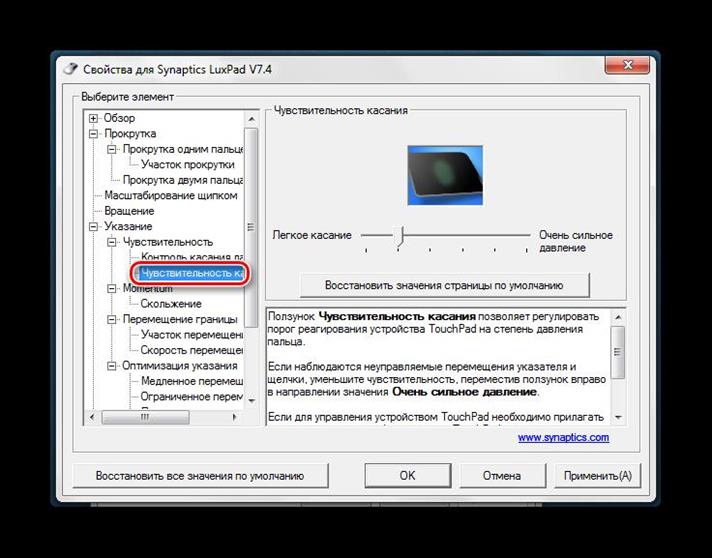Screen dimensions: 712x558
Task: Click the Отмена button
Action: [501, 476]
